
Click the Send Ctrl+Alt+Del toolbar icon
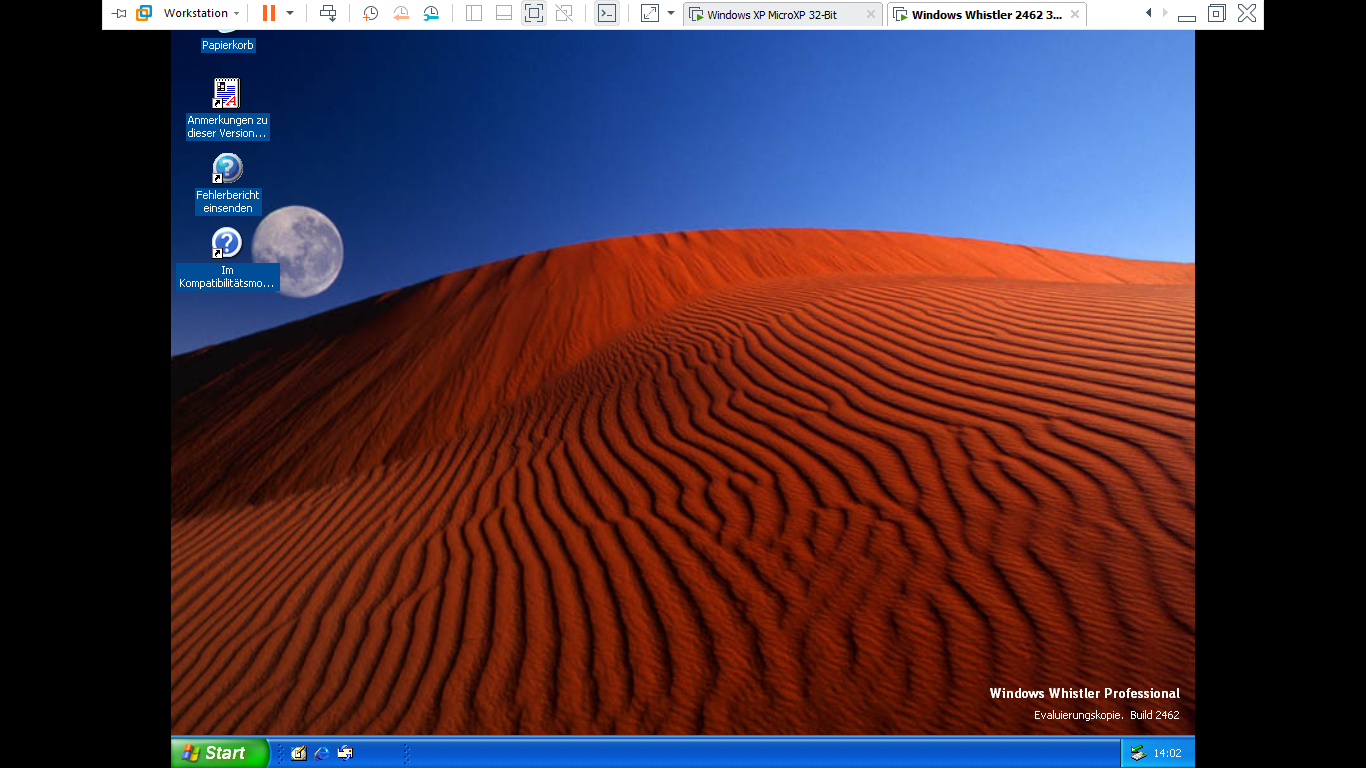(328, 14)
